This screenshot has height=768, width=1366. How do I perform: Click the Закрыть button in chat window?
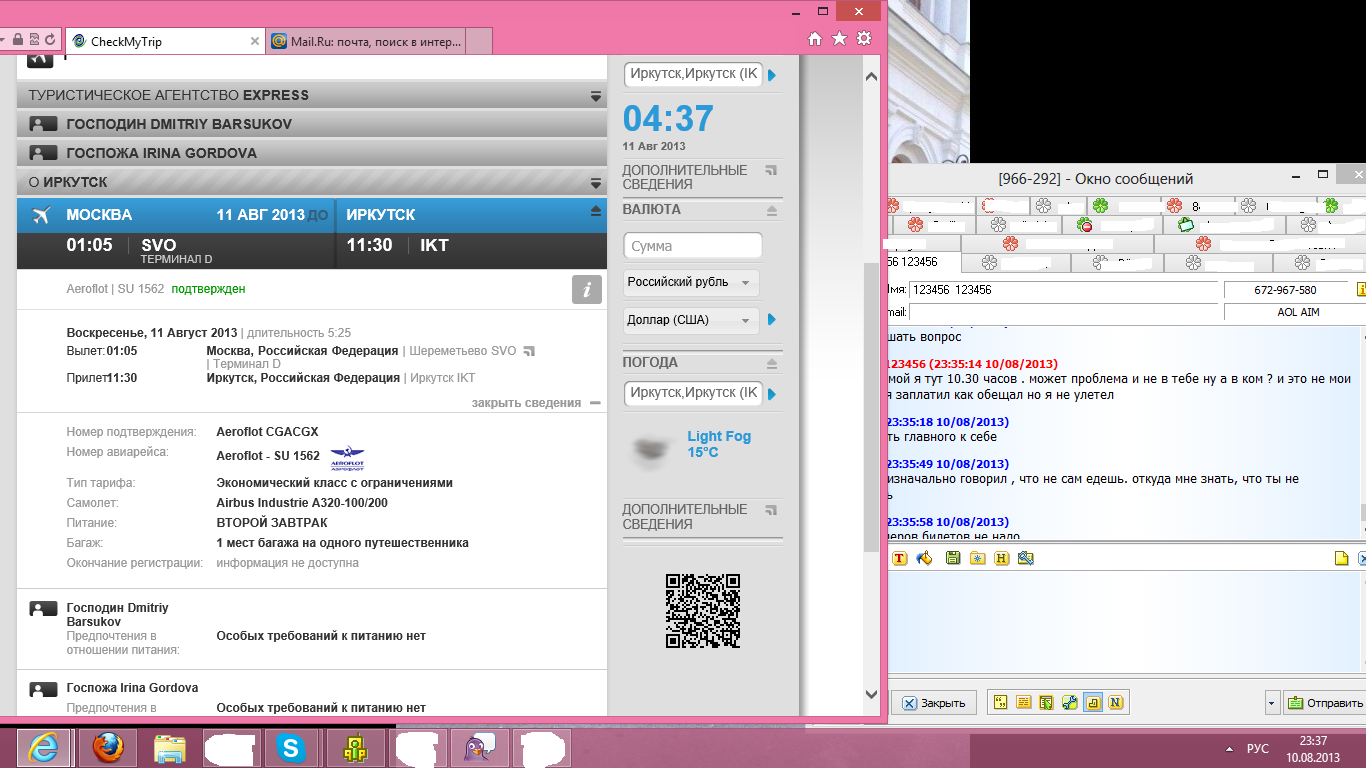935,702
